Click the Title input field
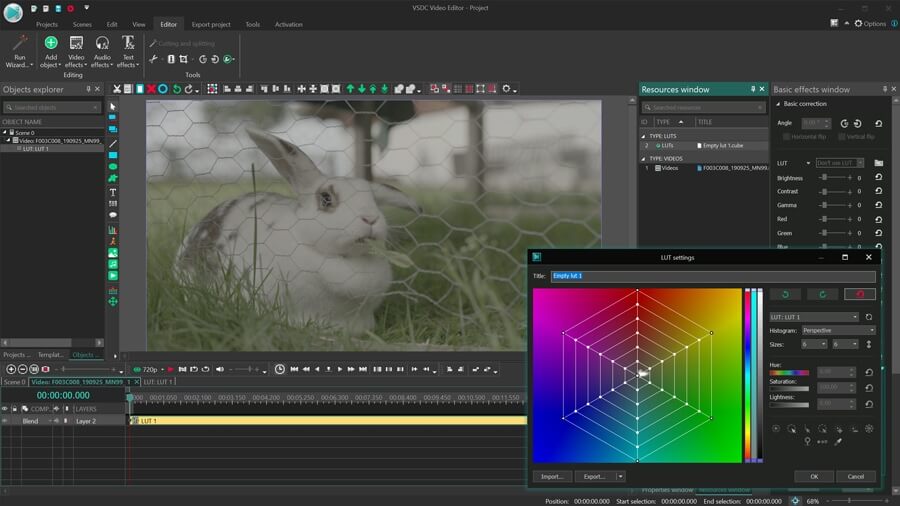This screenshot has height=506, width=900. tap(713, 276)
